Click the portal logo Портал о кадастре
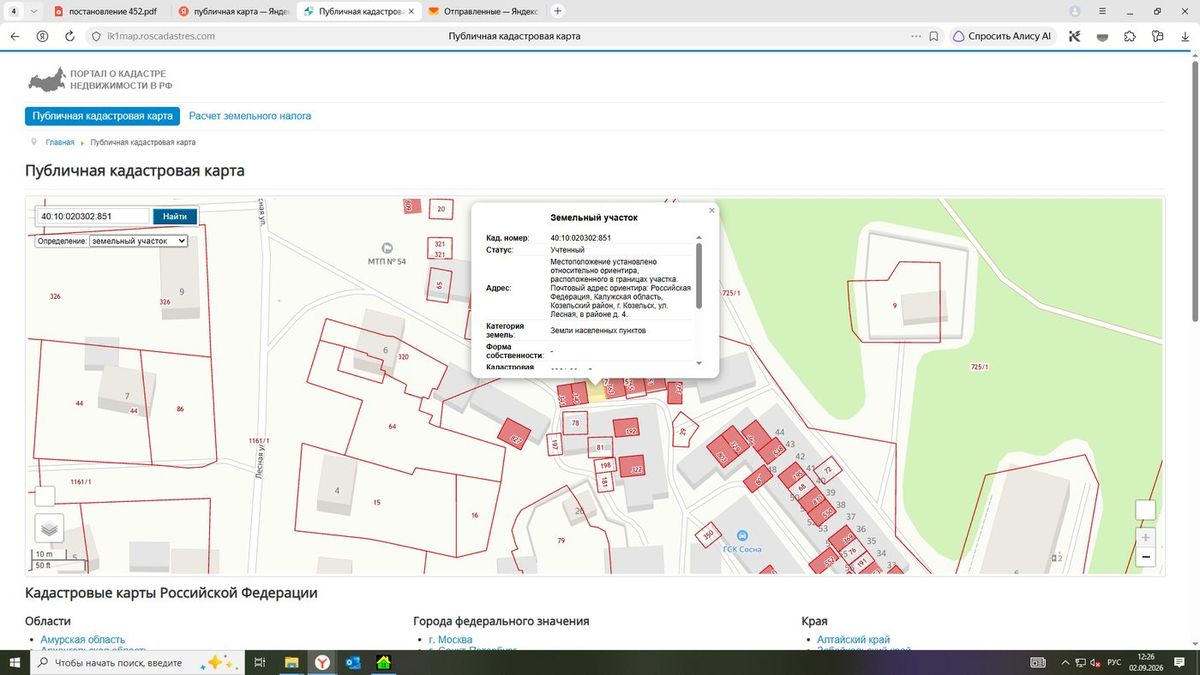The image size is (1200, 675). (x=99, y=80)
